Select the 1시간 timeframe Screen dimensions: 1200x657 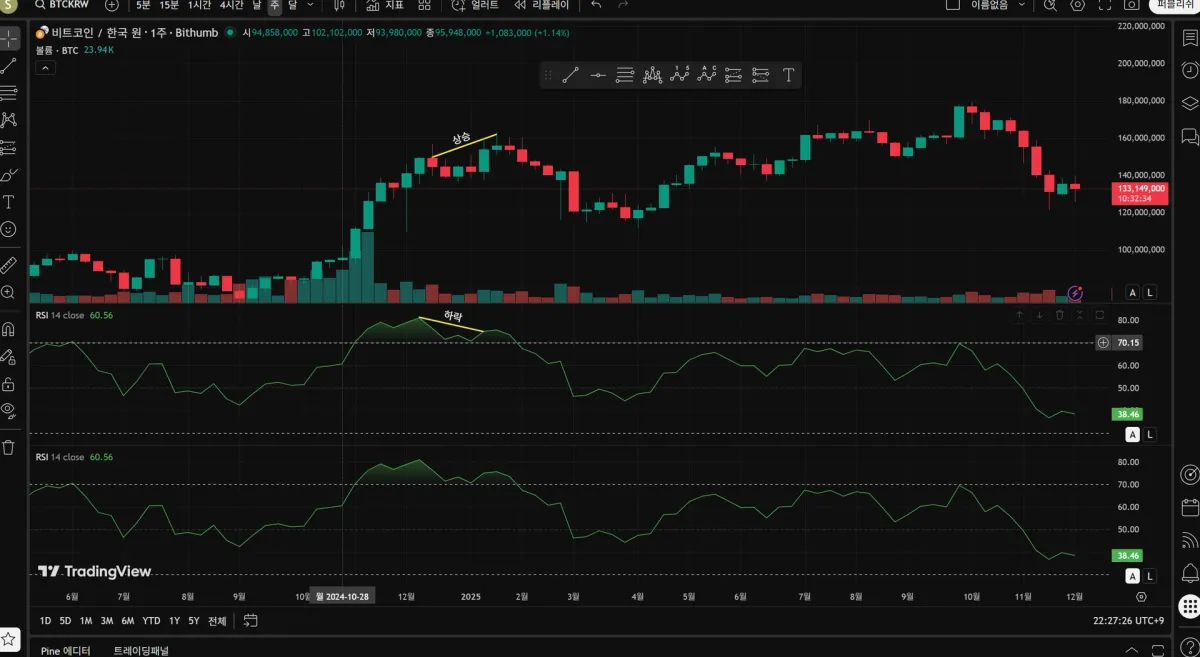click(199, 5)
